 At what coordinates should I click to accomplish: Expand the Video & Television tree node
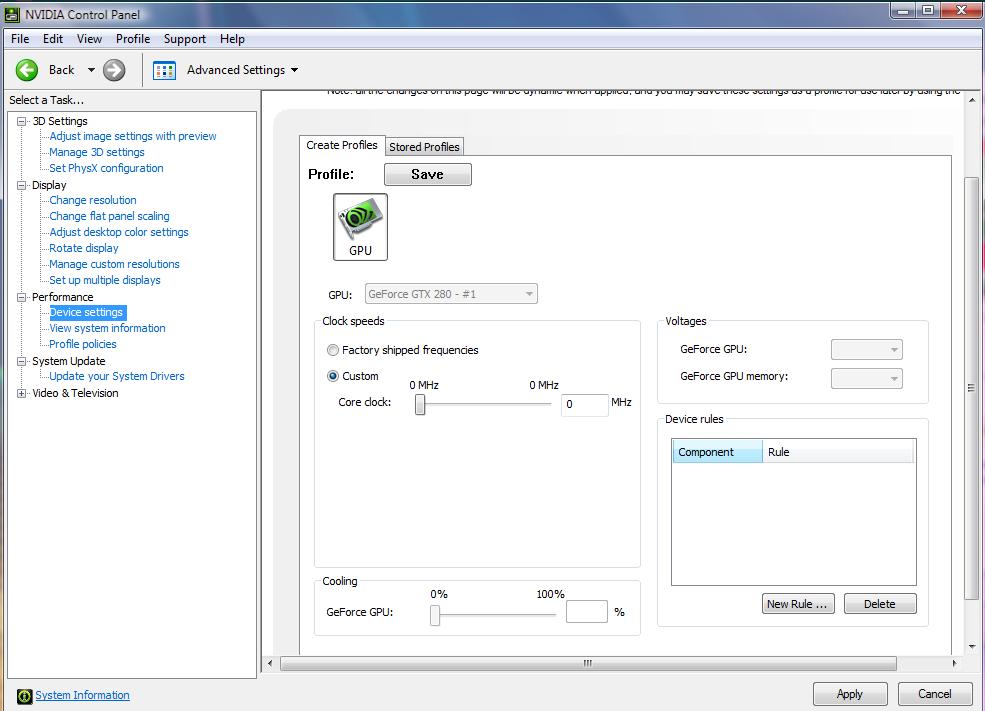[21, 393]
